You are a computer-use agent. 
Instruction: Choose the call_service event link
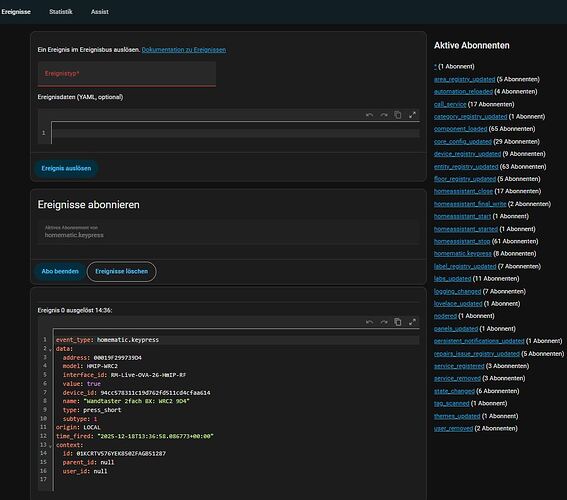click(450, 104)
